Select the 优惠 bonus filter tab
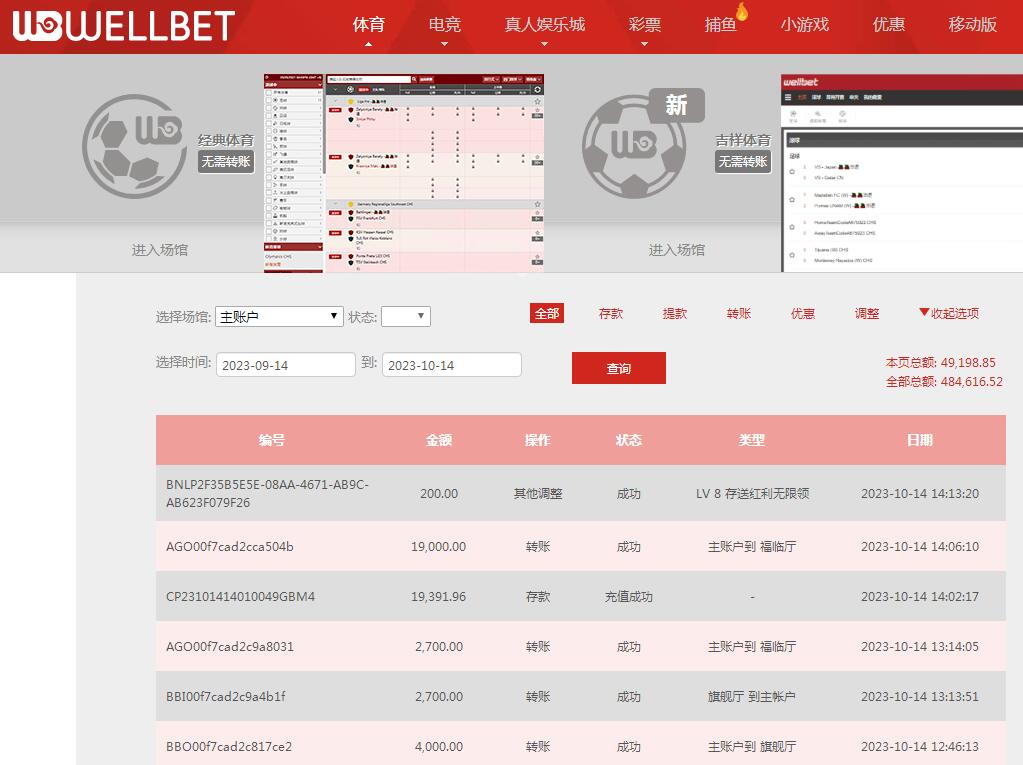Viewport: 1023px width, 765px height. pyautogui.click(x=802, y=314)
